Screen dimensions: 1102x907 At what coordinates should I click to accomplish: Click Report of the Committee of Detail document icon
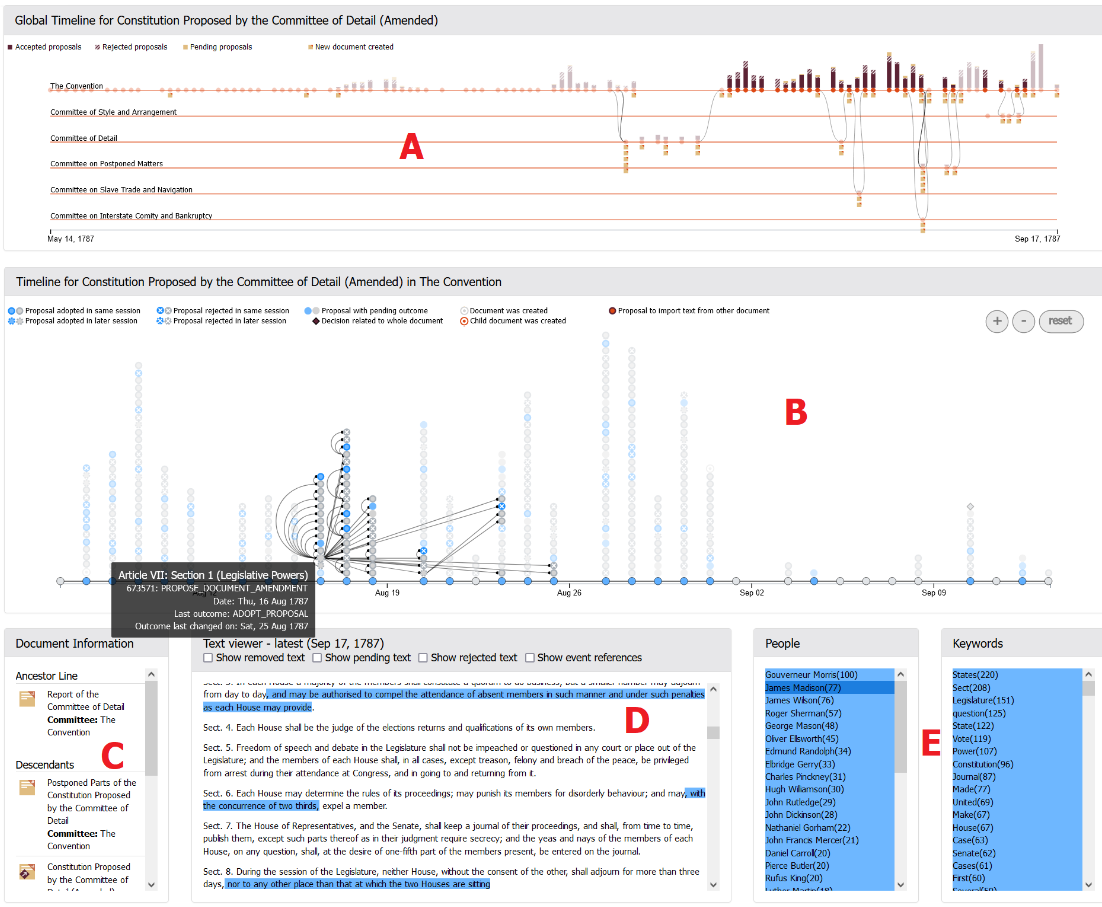click(28, 699)
